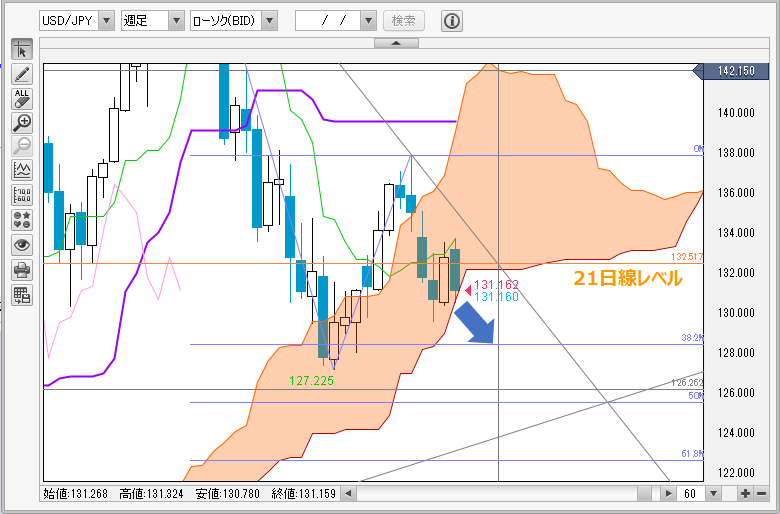The width and height of the screenshot is (780, 514).
Task: Open the symbols and marks tool
Action: click(22, 220)
